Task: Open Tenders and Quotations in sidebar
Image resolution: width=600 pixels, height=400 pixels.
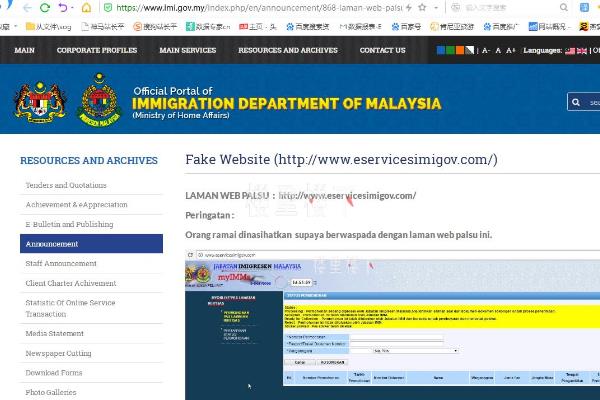Action: tap(66, 185)
